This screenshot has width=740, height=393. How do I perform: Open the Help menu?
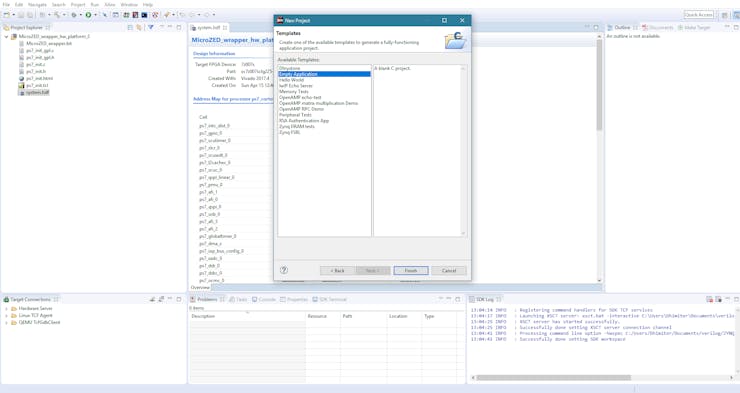(148, 5)
